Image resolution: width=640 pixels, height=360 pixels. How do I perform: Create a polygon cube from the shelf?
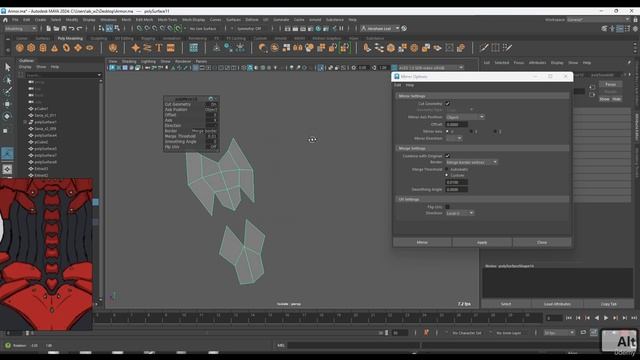[31, 48]
